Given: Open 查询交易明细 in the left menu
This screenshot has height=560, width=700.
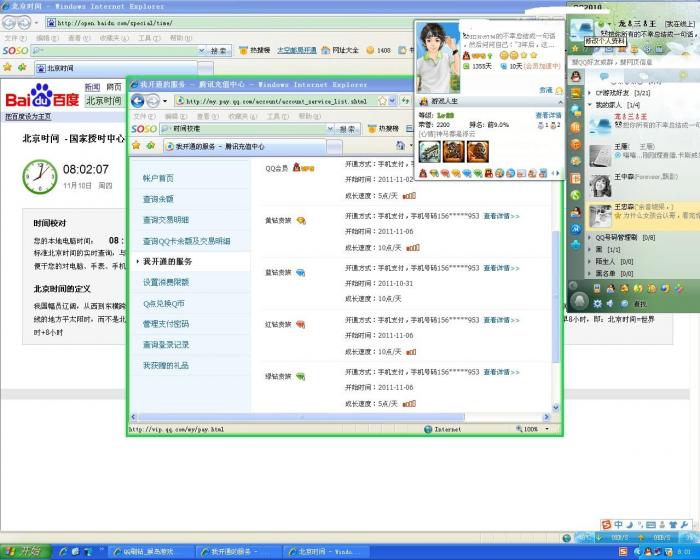Looking at the screenshot, I should (166, 220).
